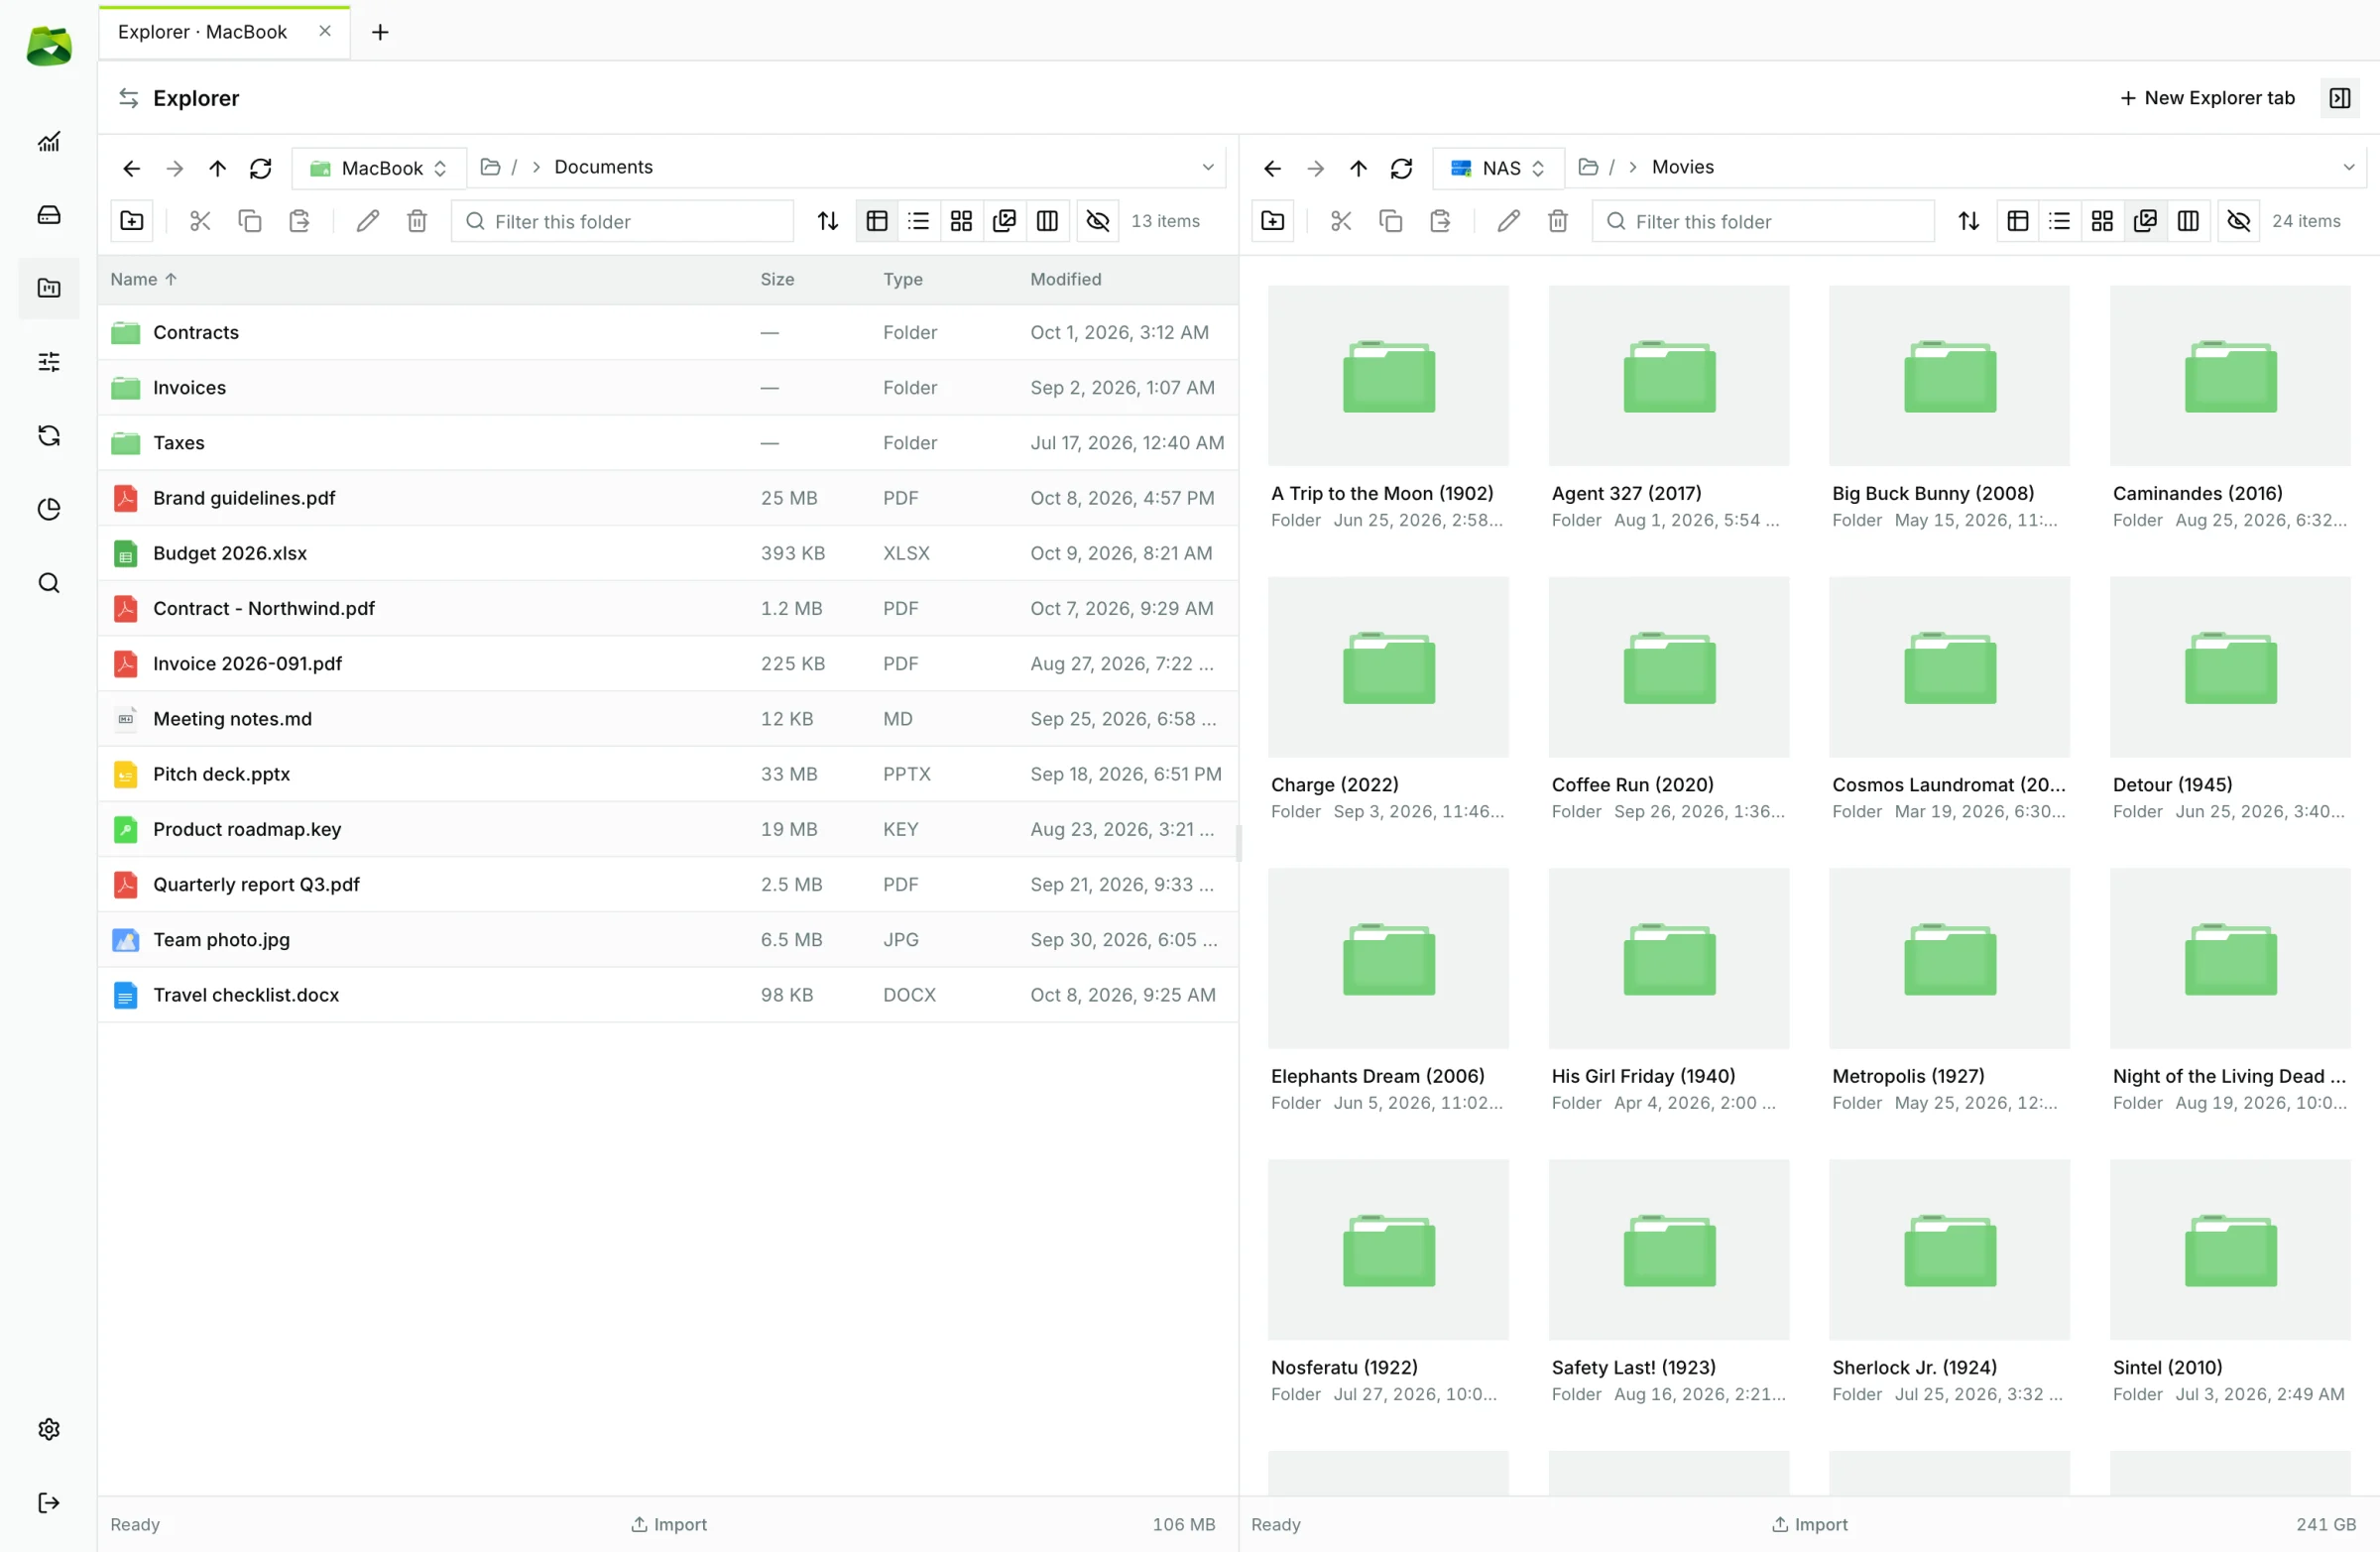This screenshot has width=2380, height=1552.
Task: Open the pie chart usage section in the sidebar
Action: coord(49,509)
